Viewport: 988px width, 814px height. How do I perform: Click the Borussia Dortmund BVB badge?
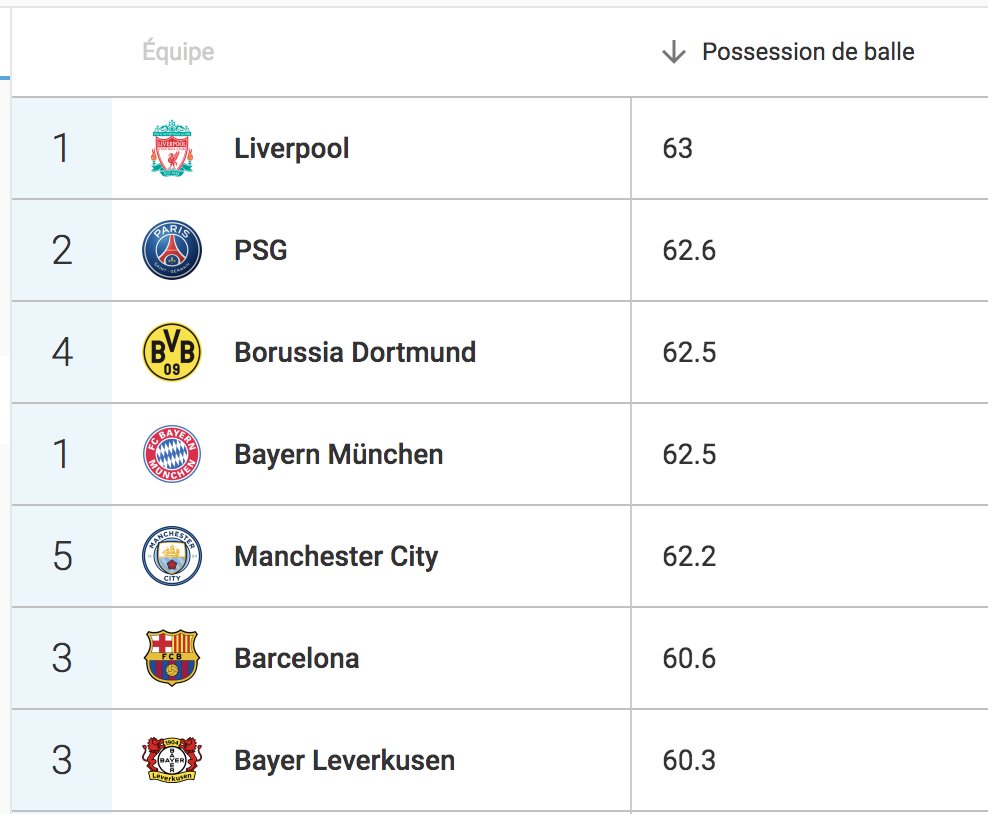click(172, 352)
